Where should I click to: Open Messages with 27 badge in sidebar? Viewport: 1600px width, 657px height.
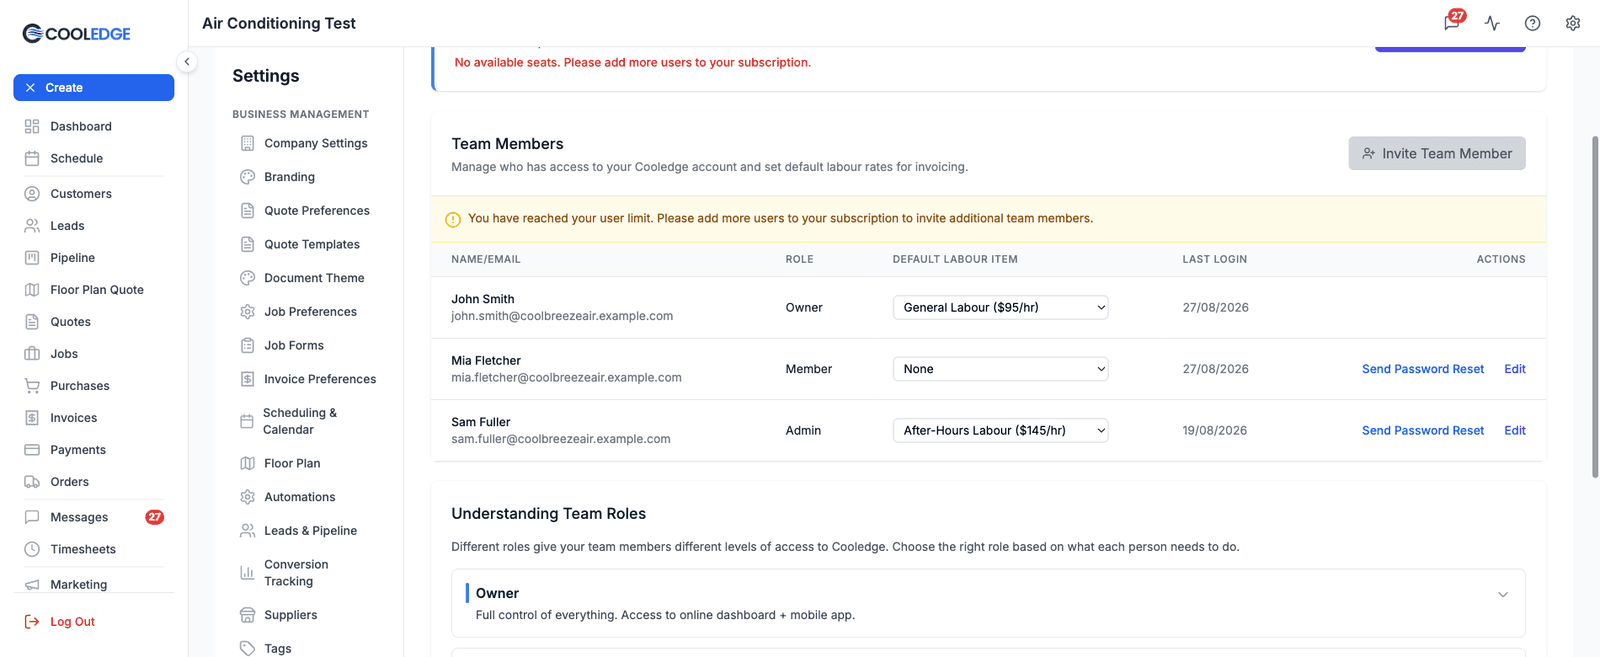click(93, 517)
